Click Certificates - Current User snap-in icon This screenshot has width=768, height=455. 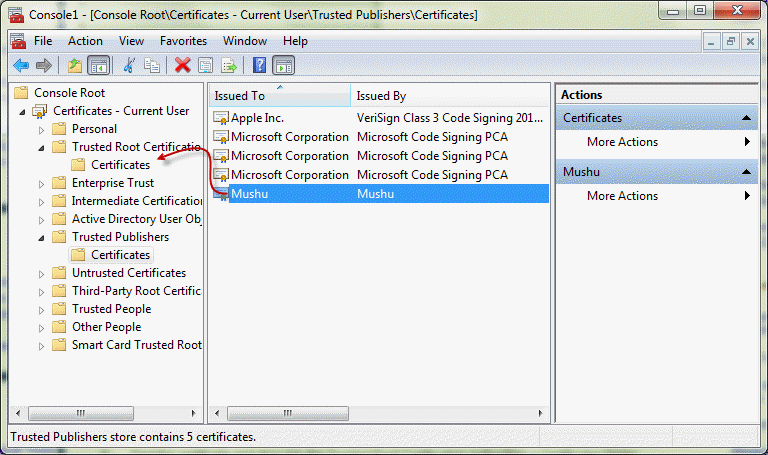[x=40, y=112]
